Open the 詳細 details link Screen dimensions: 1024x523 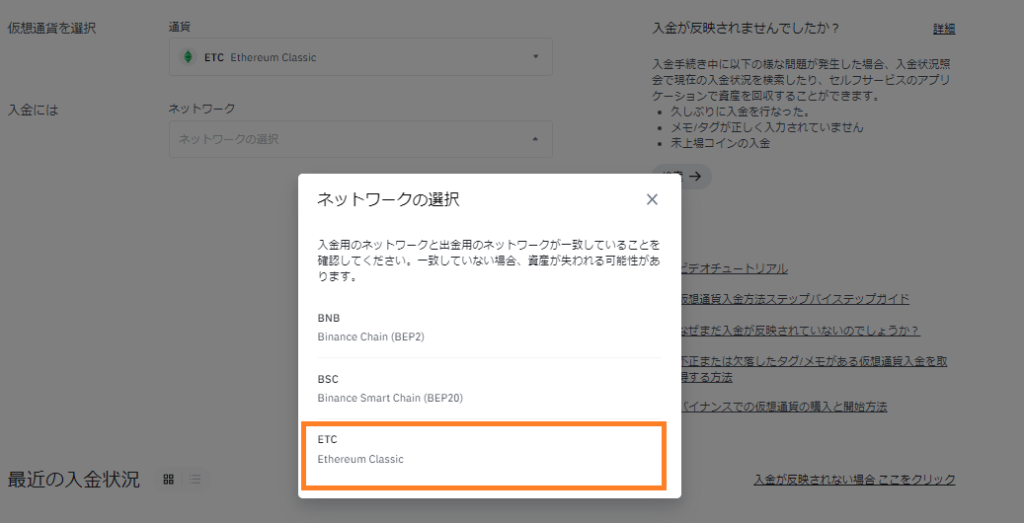pyautogui.click(x=944, y=29)
